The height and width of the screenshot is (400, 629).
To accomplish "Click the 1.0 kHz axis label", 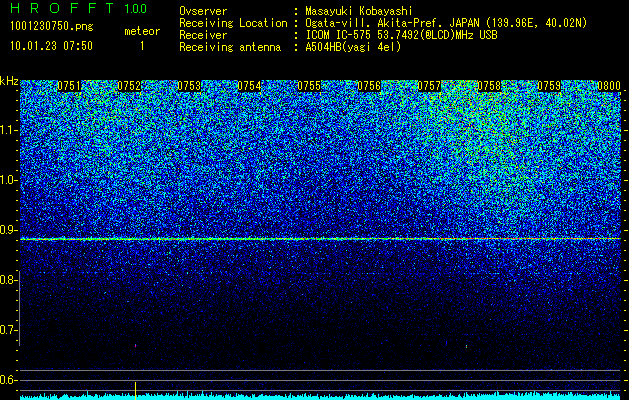I will pyautogui.click(x=9, y=180).
